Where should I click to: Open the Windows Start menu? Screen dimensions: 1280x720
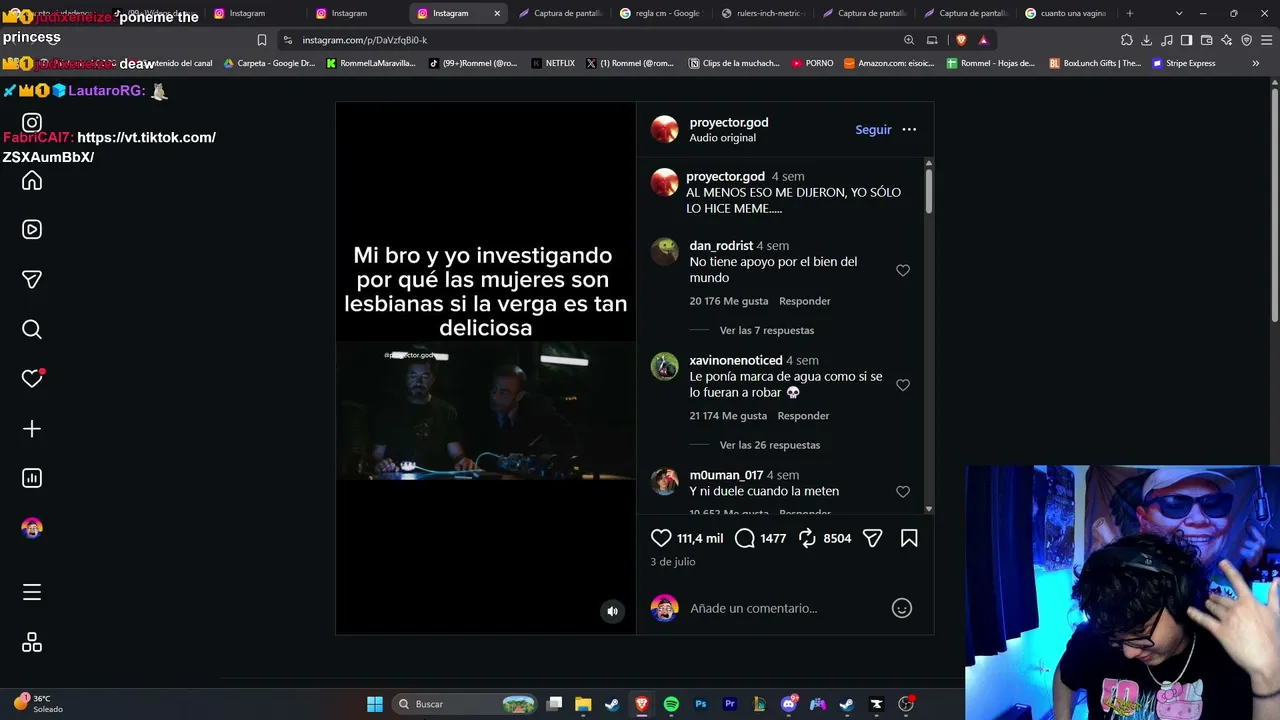[375, 704]
